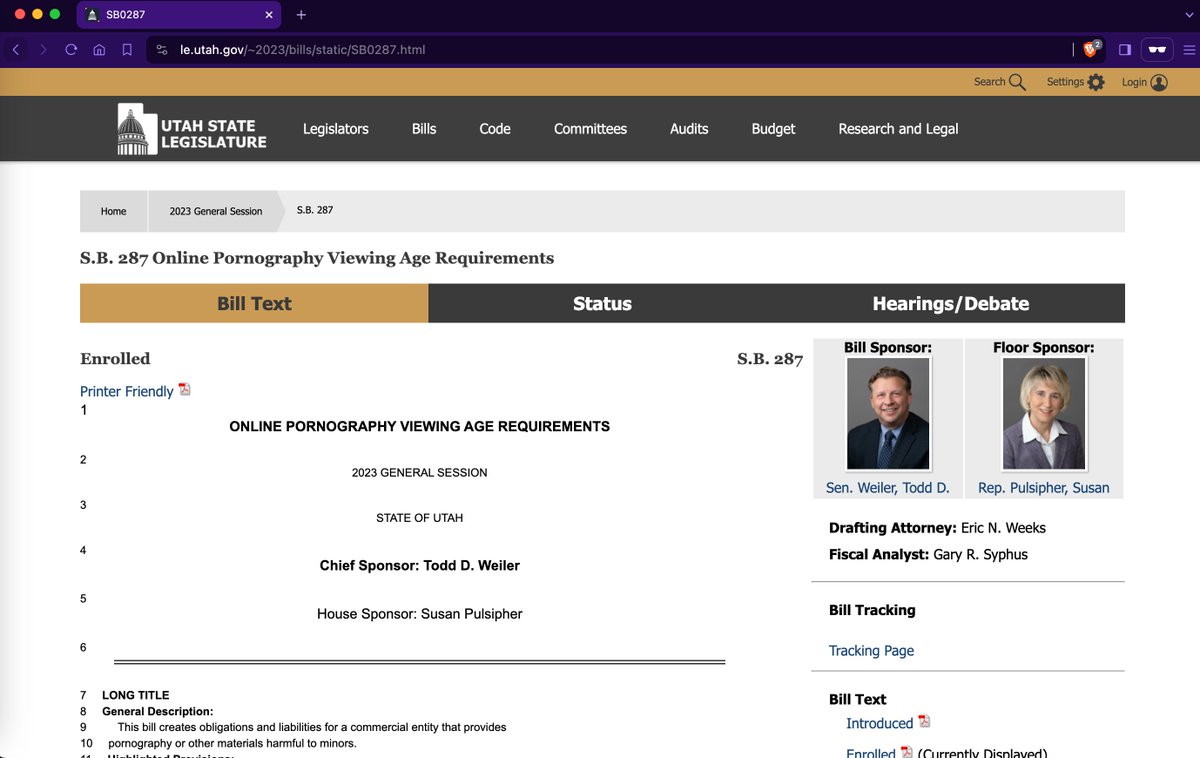The width and height of the screenshot is (1200, 758).
Task: Expand the tab list chevron
Action: [1187, 15]
